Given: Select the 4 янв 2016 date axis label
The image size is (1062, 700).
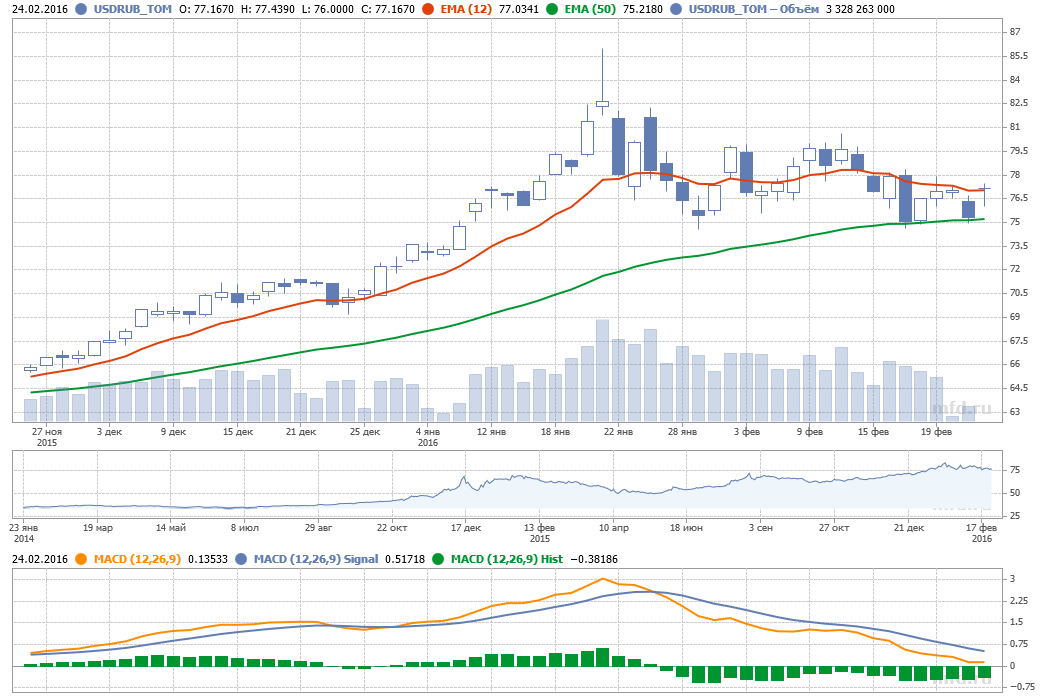Looking at the screenshot, I should 428,437.
